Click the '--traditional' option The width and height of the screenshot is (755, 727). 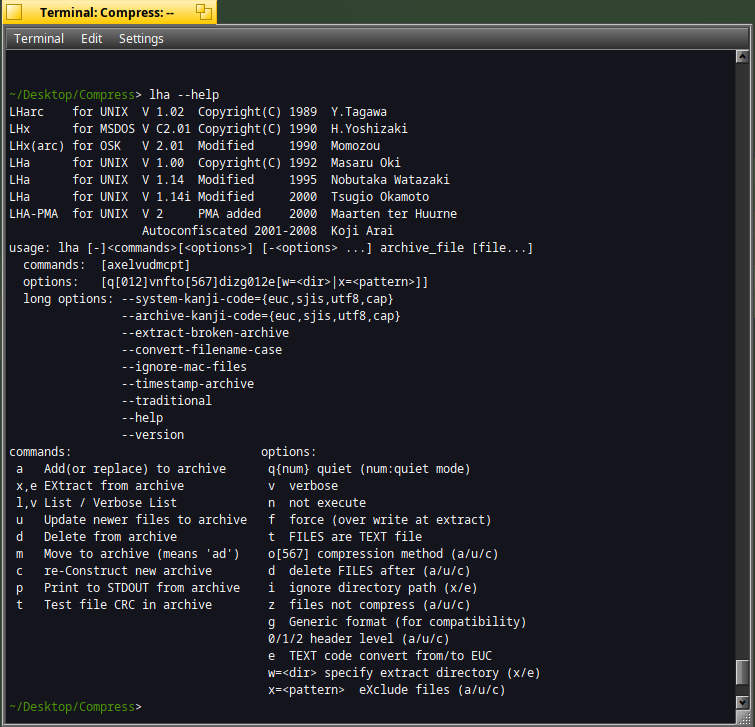tap(167, 401)
